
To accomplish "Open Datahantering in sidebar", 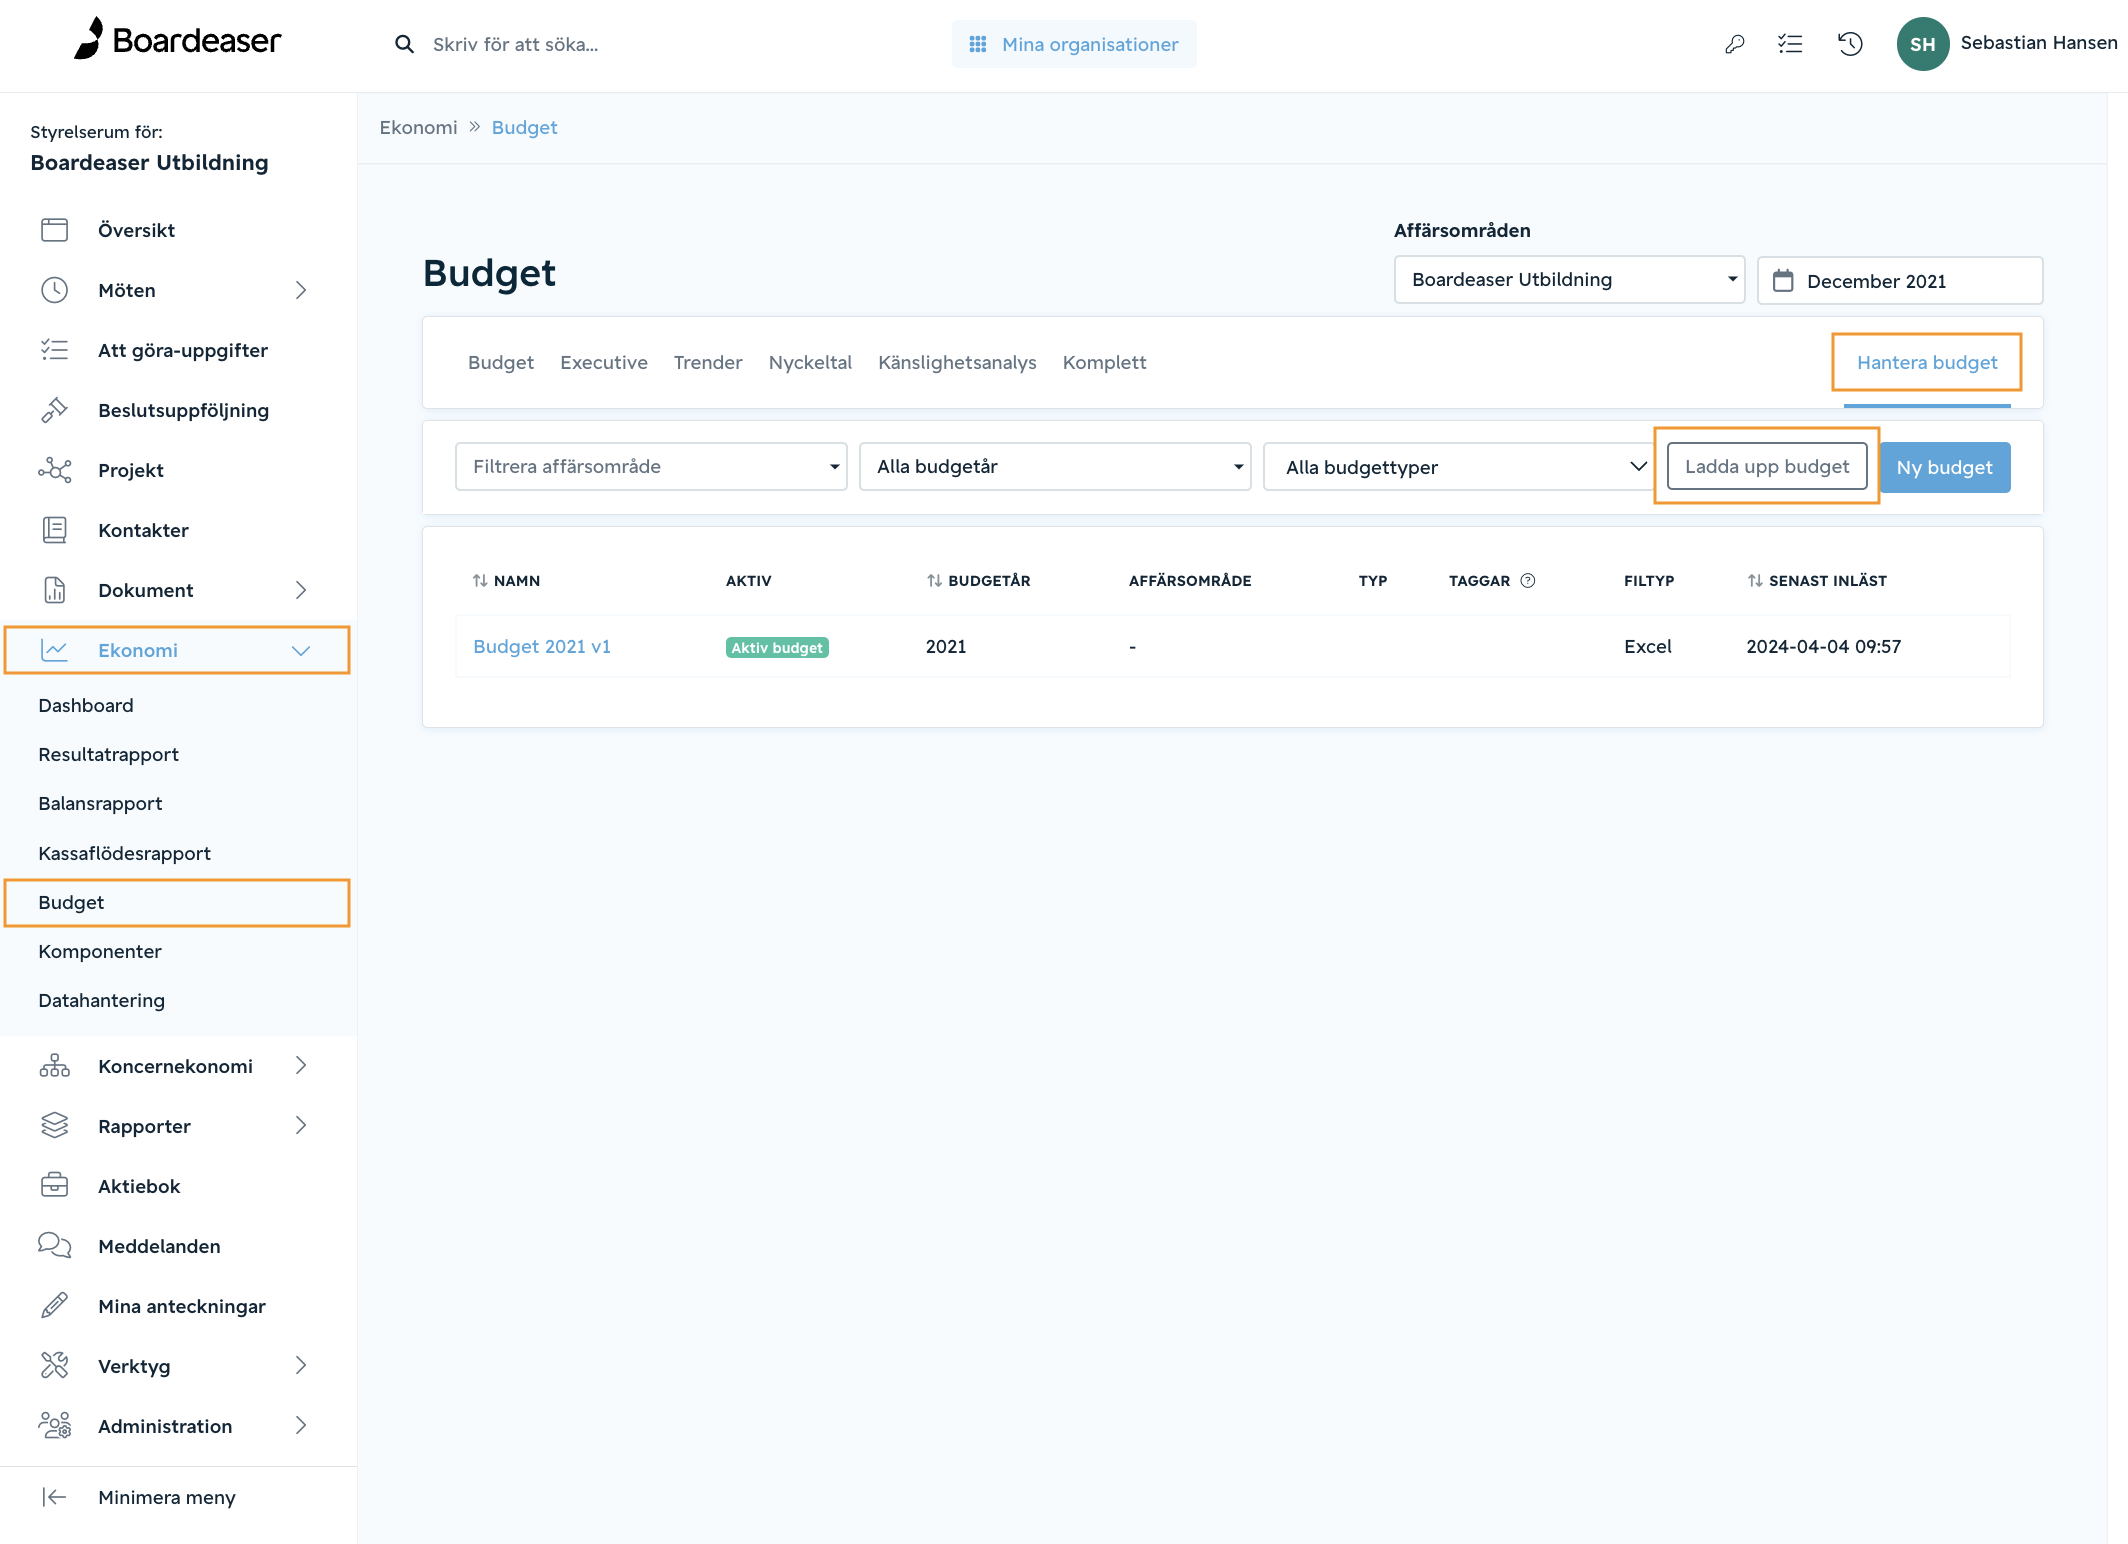I will 101,1000.
